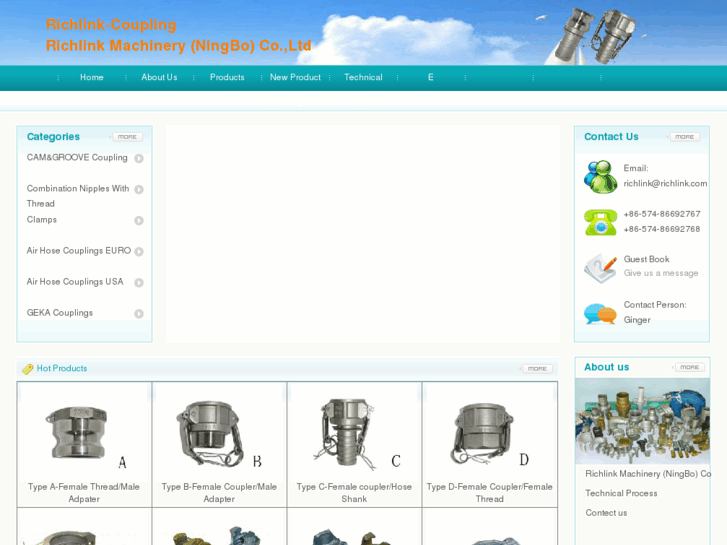The height and width of the screenshot is (545, 727).
Task: Open Type C-Female coupler/Hose Shank link
Action: point(354,493)
